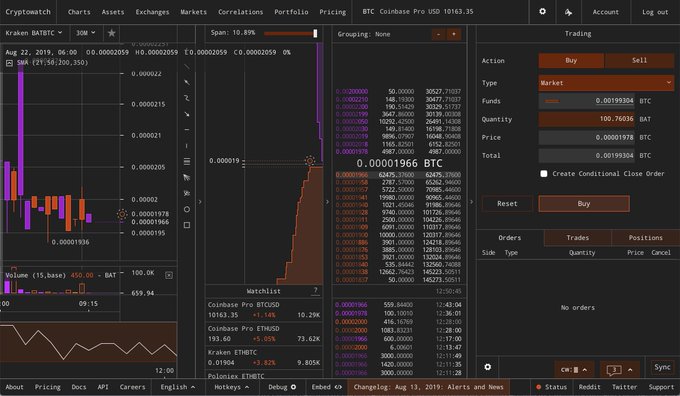
Task: Open the Market order type dropdown
Action: [606, 83]
